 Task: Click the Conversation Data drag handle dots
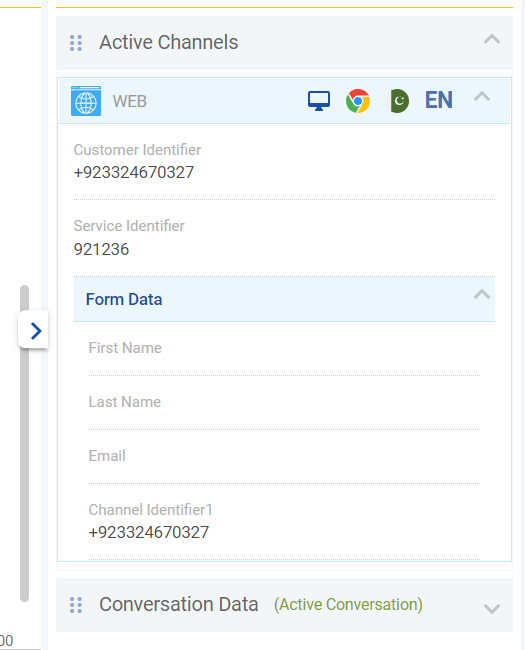(x=76, y=605)
